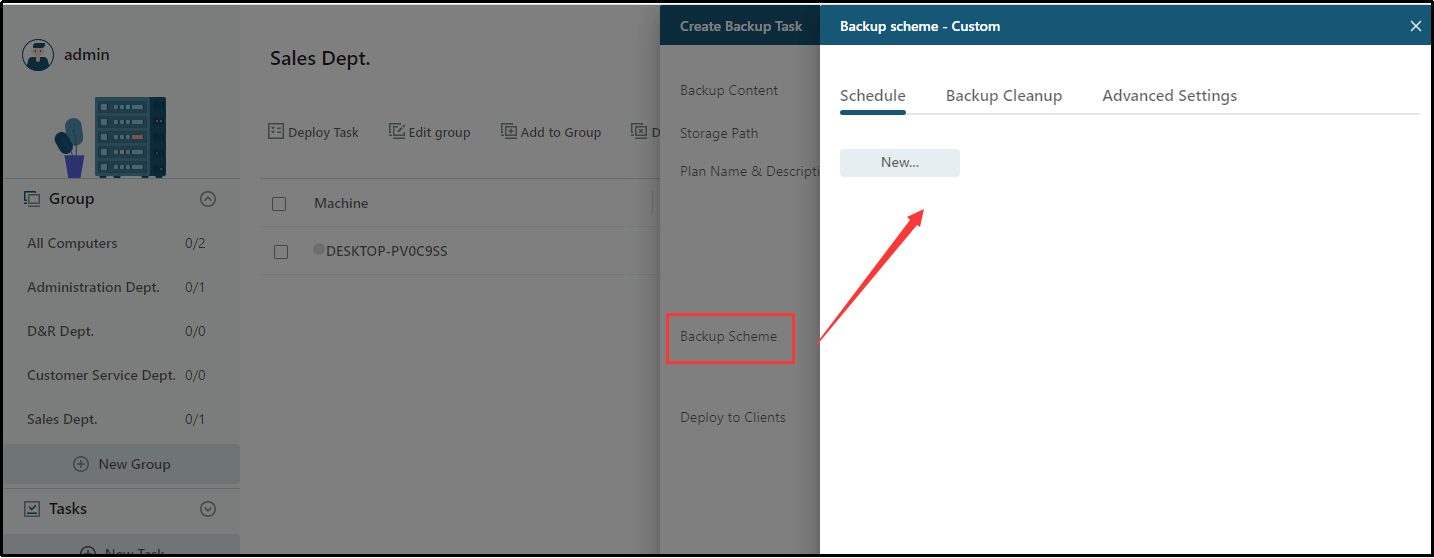Go to Deploy to Clients step
The image size is (1434, 558).
coord(732,417)
